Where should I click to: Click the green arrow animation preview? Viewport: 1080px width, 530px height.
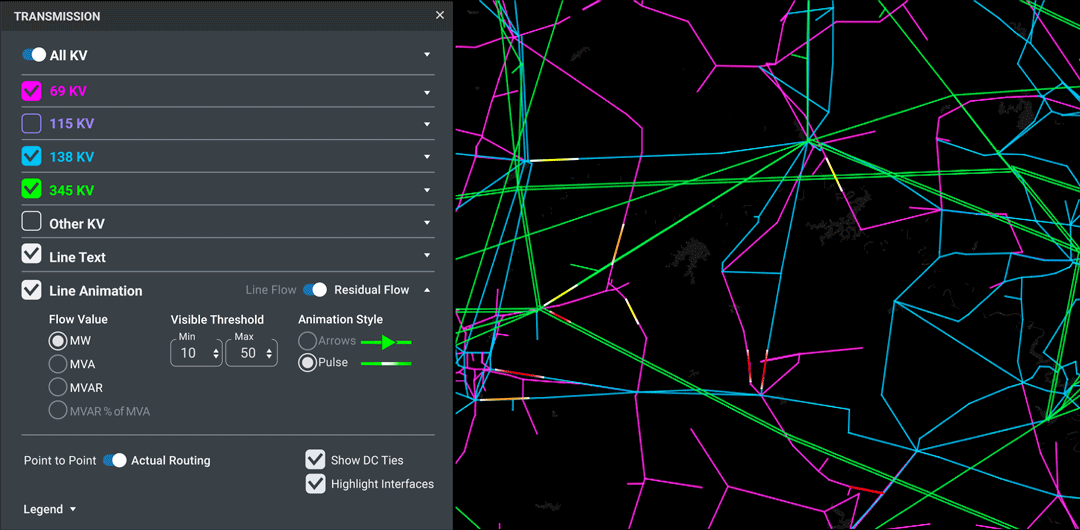point(386,342)
